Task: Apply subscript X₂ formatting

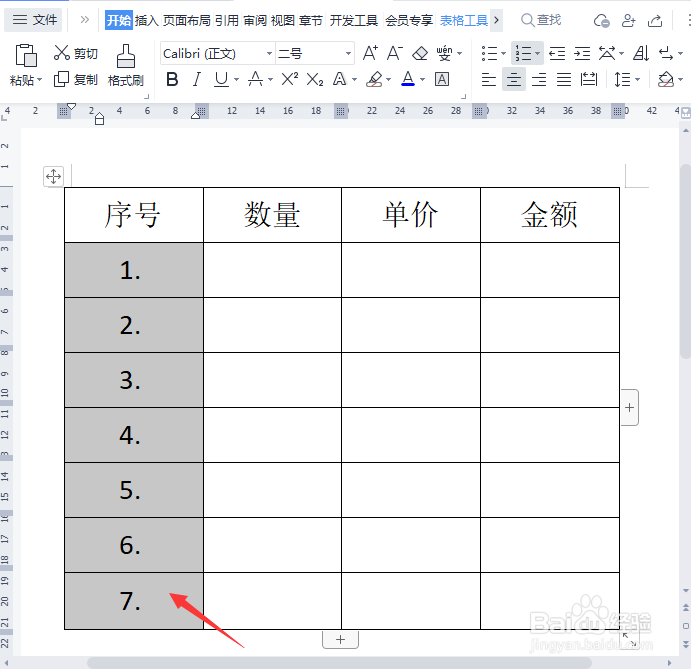Action: [x=315, y=80]
